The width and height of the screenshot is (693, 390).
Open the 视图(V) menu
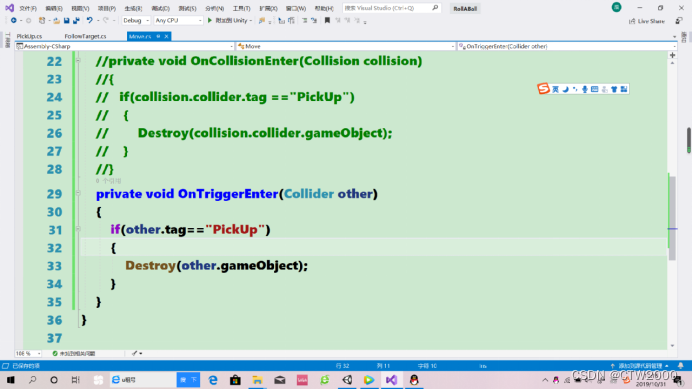coord(80,8)
